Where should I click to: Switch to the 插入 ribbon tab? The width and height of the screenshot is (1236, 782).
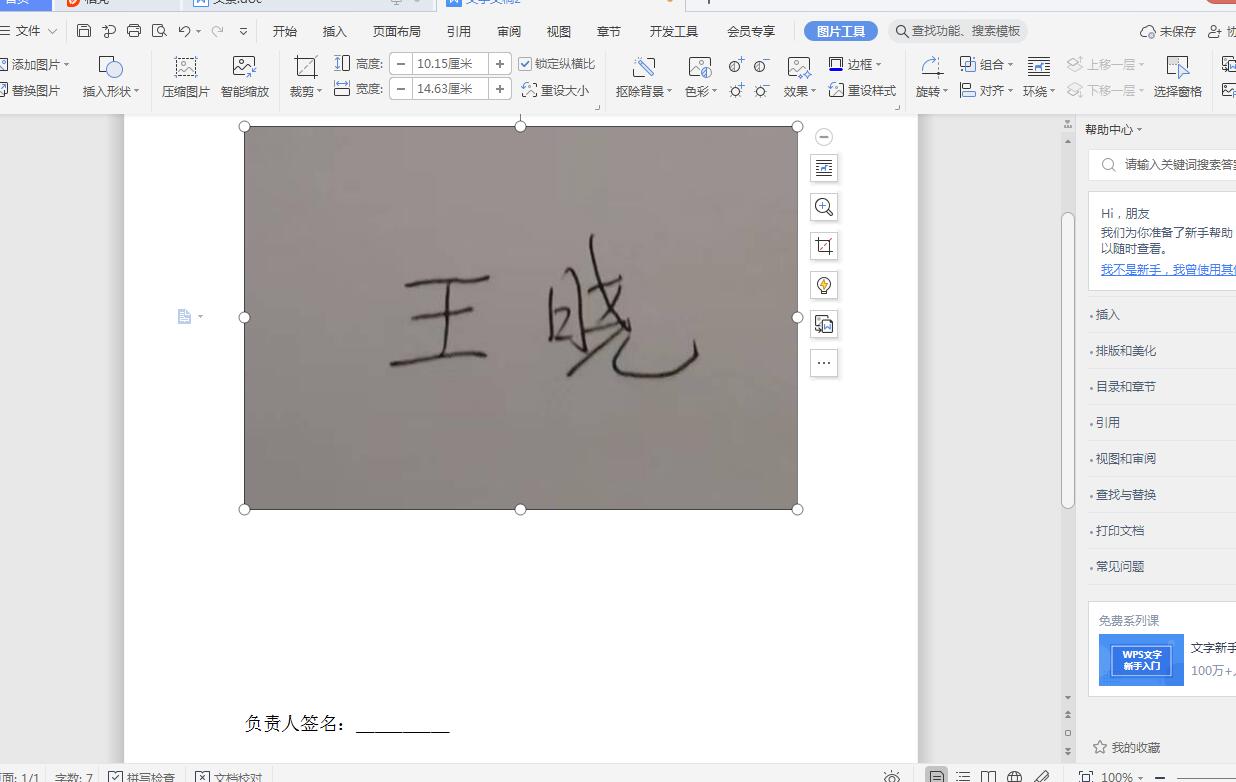point(333,30)
